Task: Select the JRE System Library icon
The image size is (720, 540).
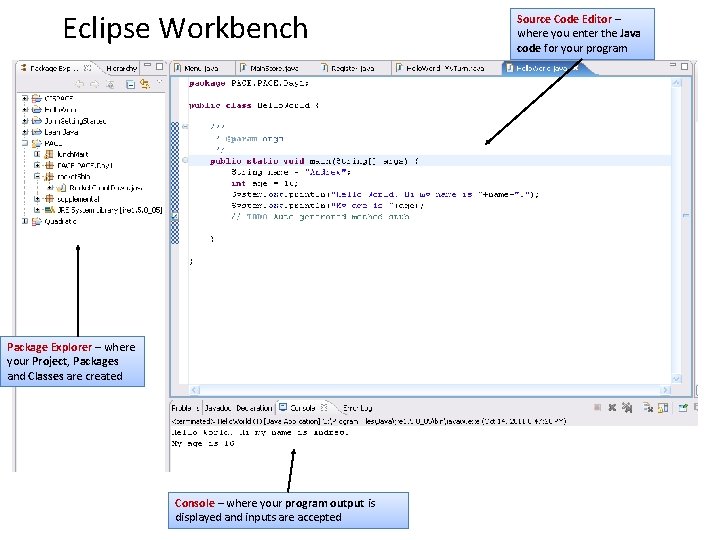Action: tap(49, 210)
